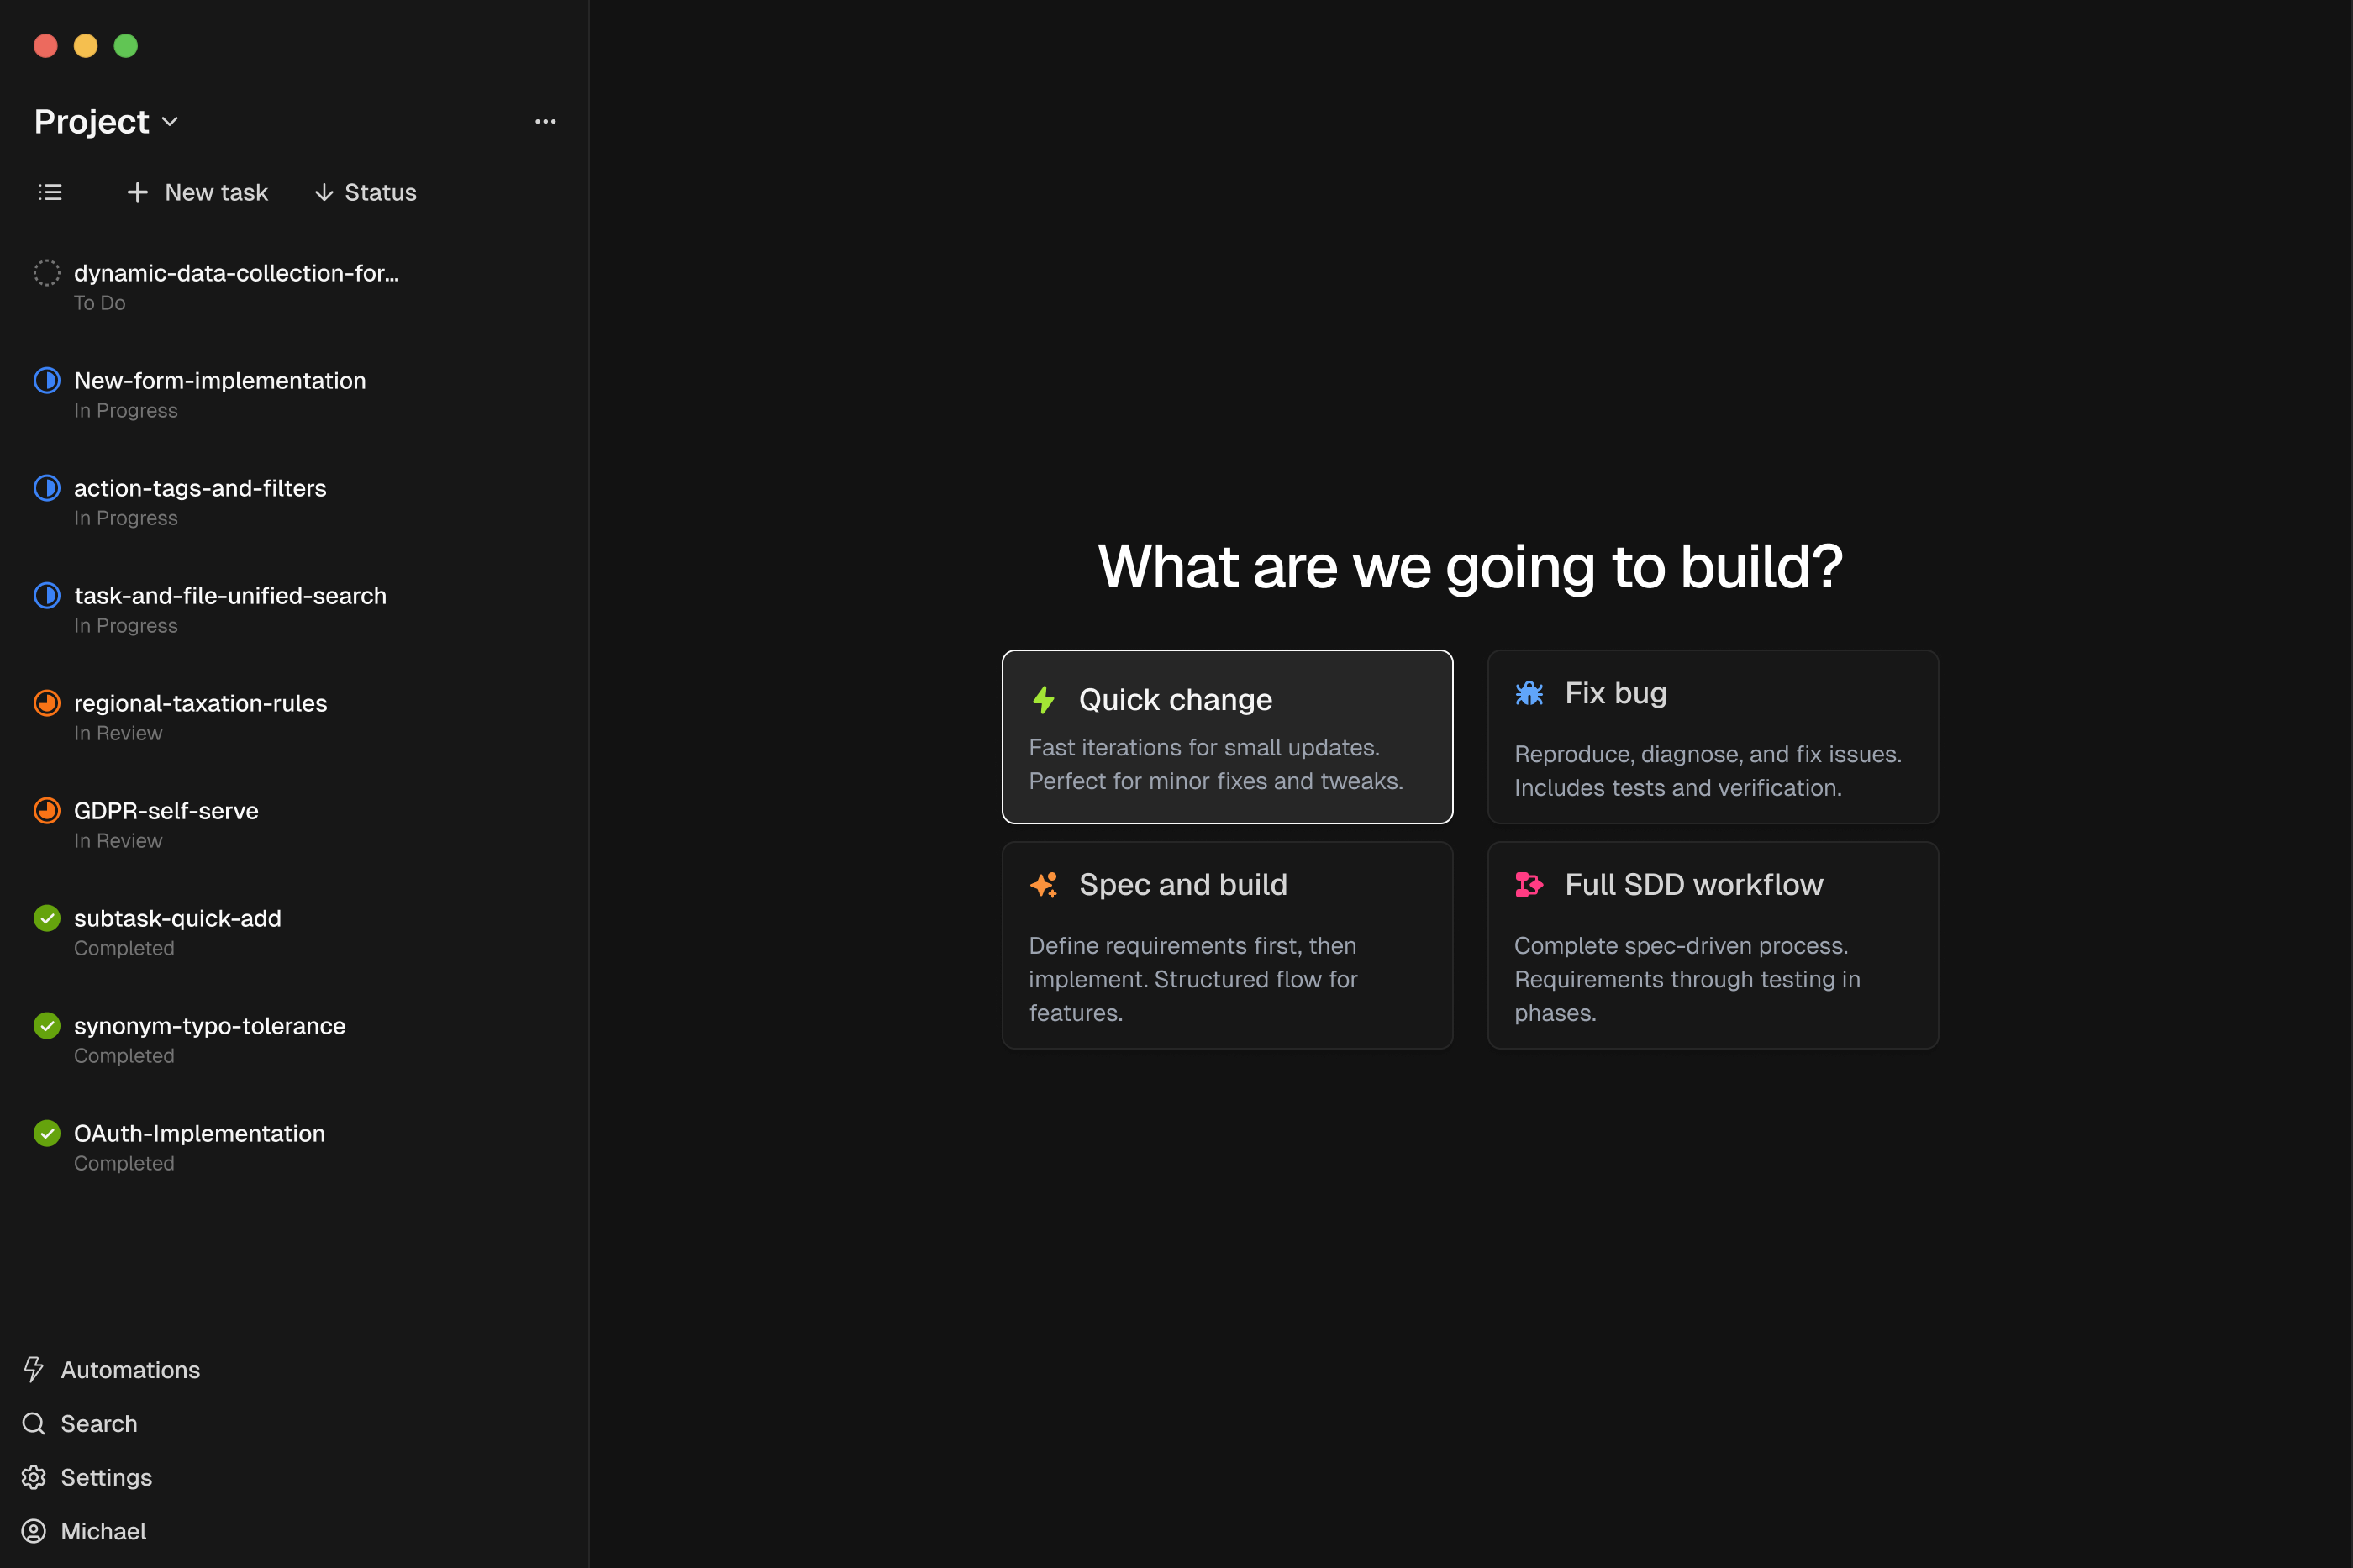Screen dimensions: 2353x1568
Task: Click In Progress status icon for New-form-implementation
Action: (47, 381)
